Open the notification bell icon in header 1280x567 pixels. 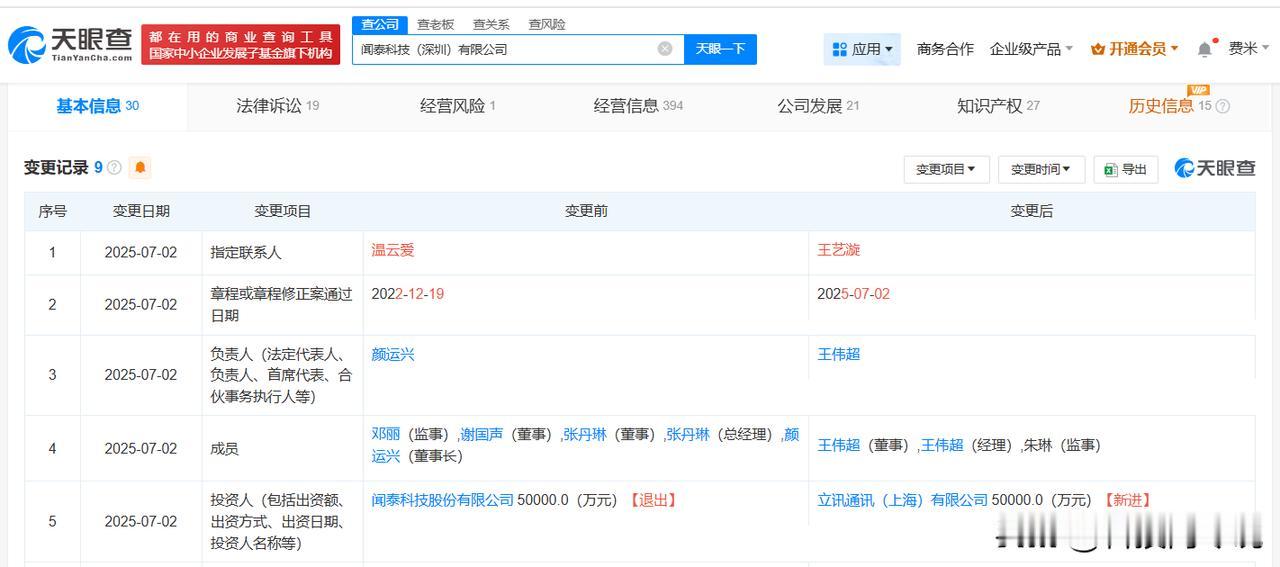click(x=1205, y=48)
